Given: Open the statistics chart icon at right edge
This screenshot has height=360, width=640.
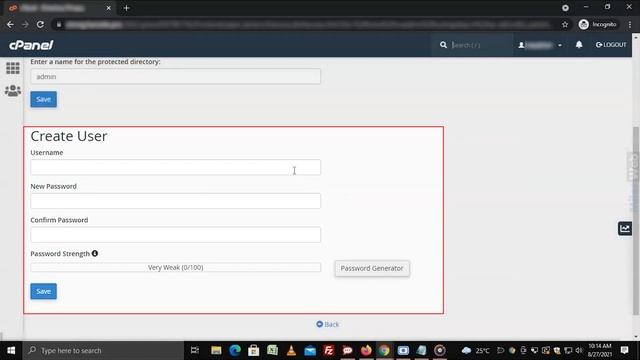Looking at the screenshot, I should click(625, 228).
